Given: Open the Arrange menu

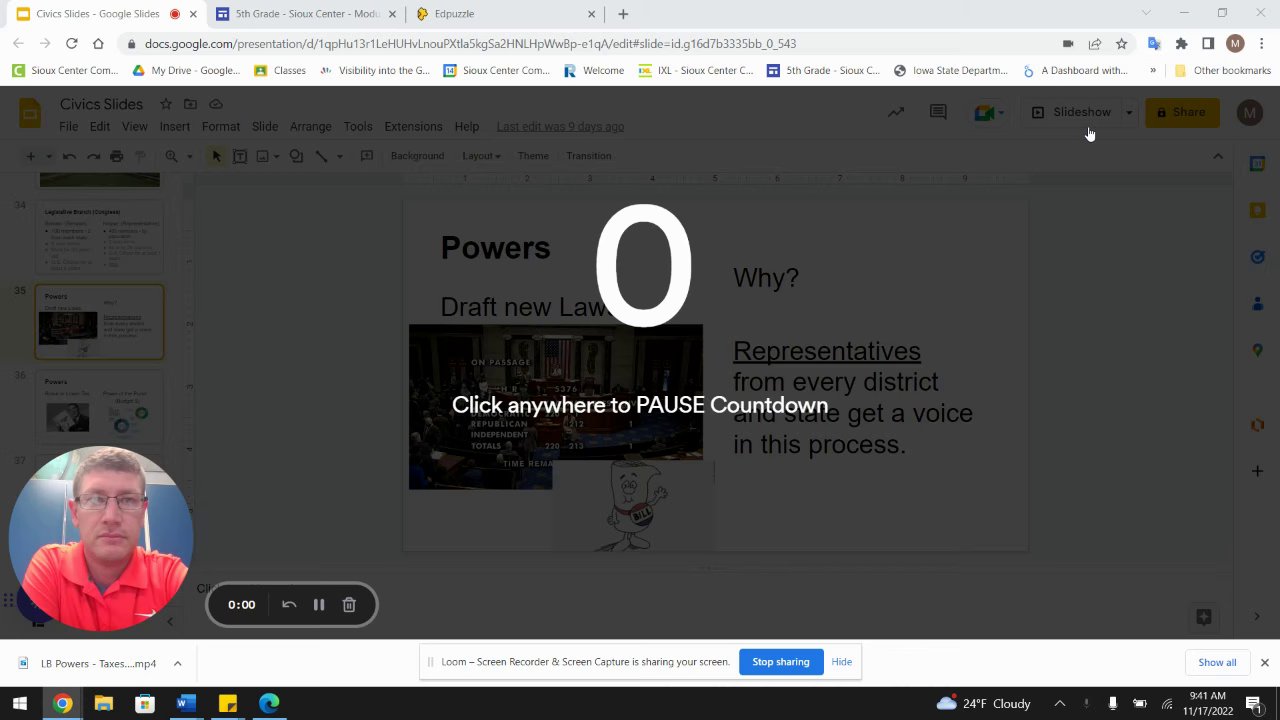Looking at the screenshot, I should coord(310,127).
